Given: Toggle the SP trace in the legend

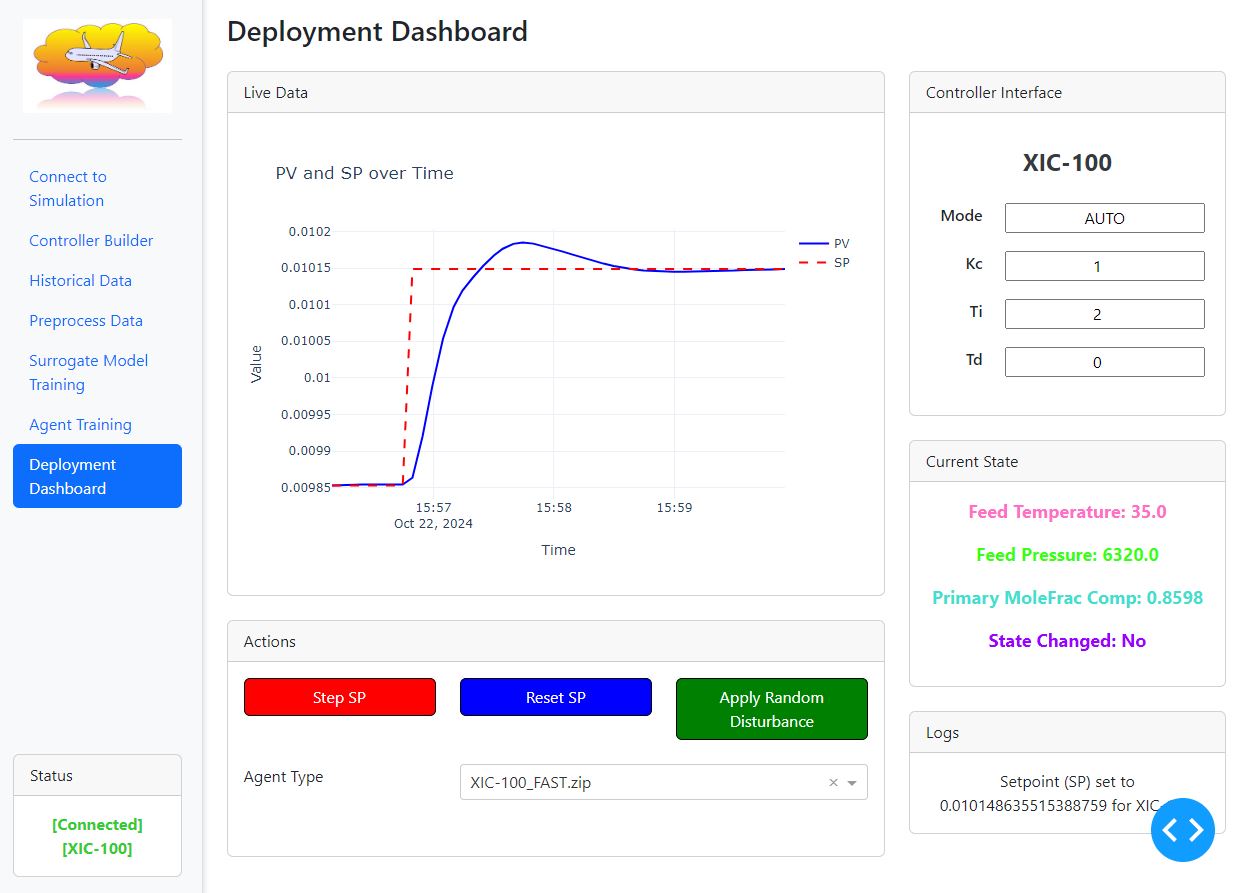Looking at the screenshot, I should (825, 262).
